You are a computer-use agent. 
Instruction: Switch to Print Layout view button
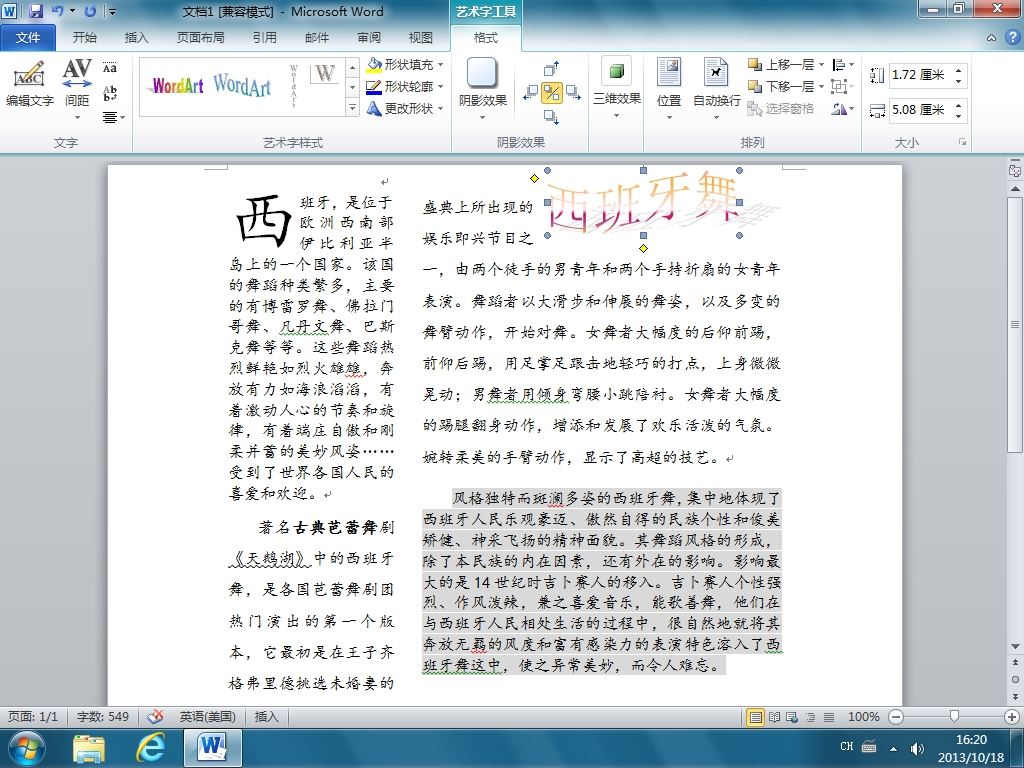756,717
